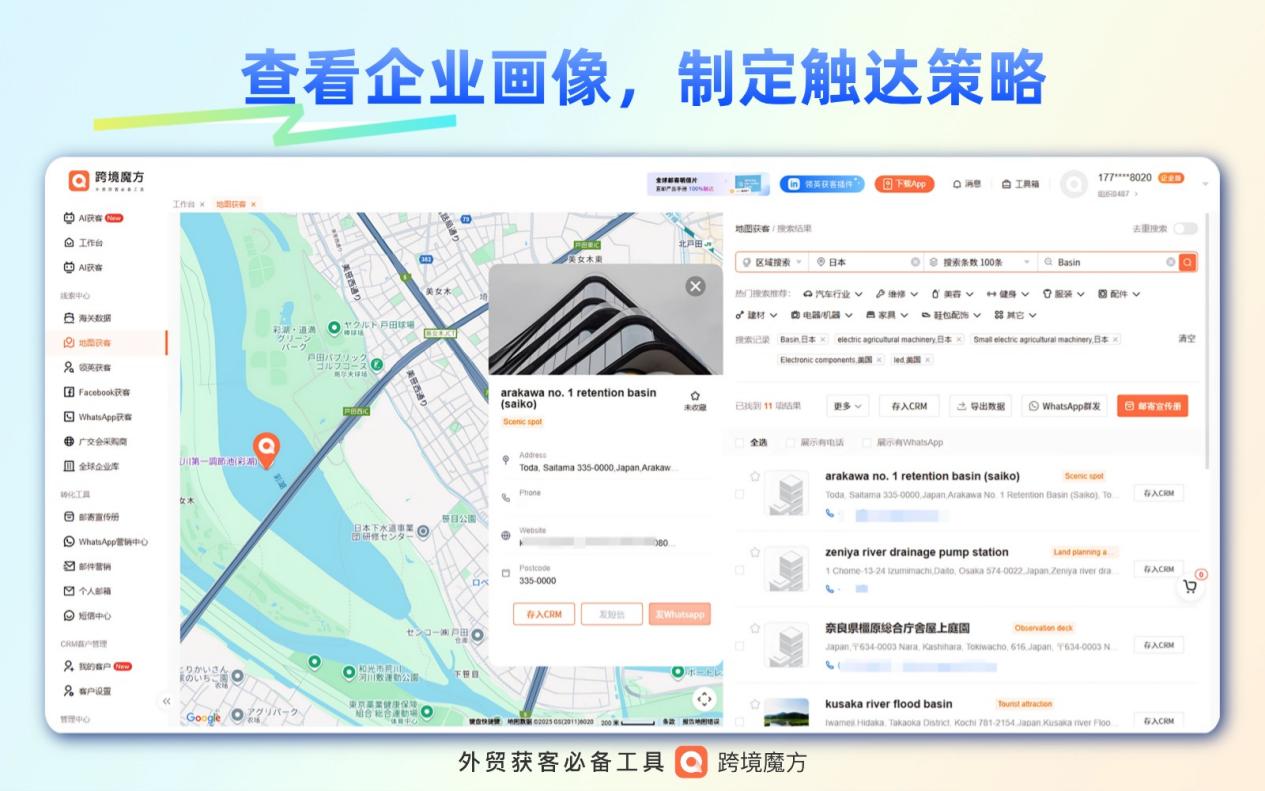Expand the 美容 category
The height and width of the screenshot is (791, 1265).
pyautogui.click(x=952, y=294)
